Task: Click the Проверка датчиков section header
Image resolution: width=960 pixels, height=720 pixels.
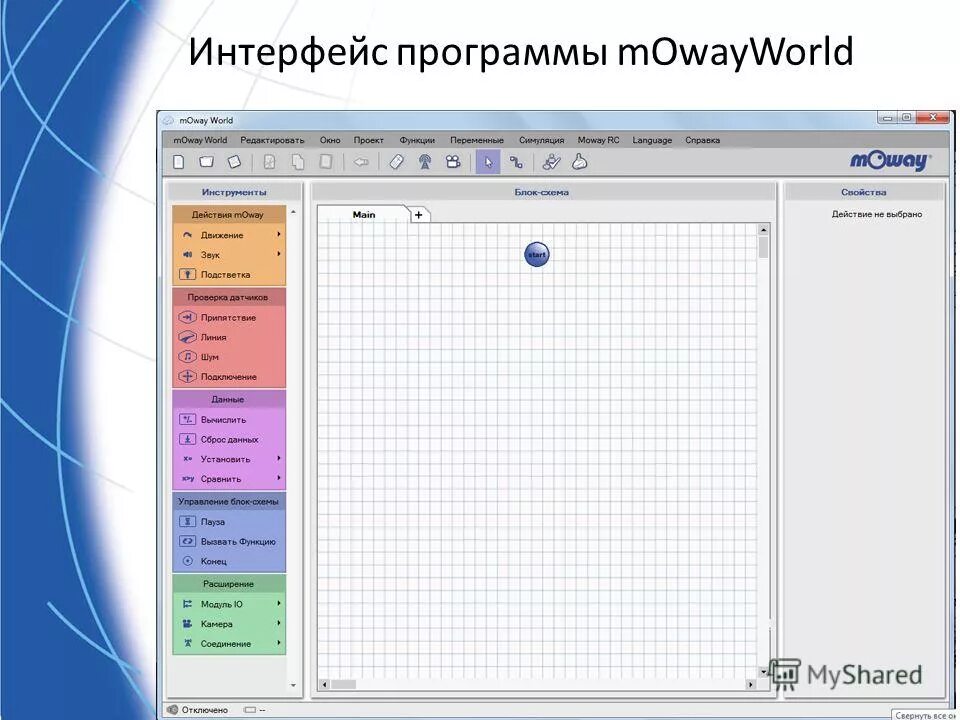Action: pyautogui.click(x=228, y=297)
